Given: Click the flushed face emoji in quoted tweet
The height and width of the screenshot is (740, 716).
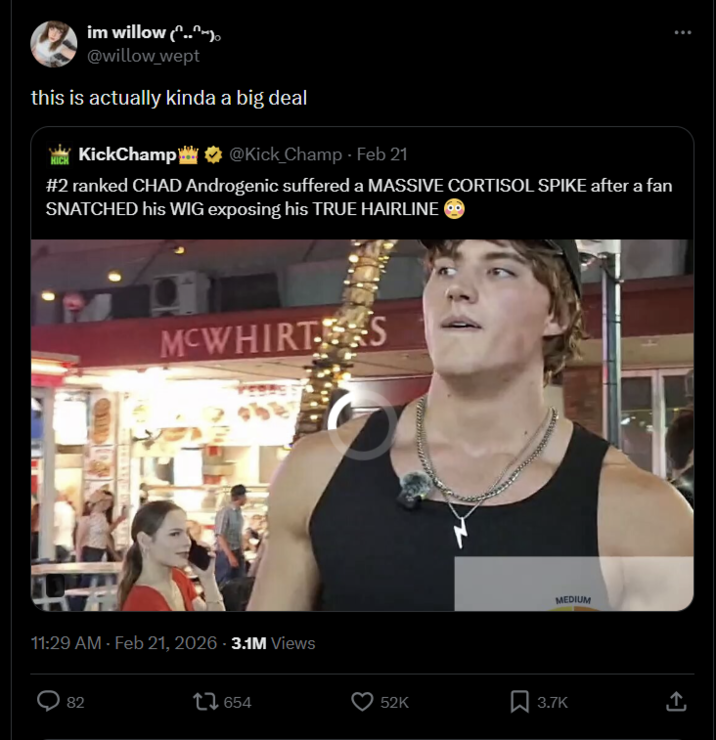Looking at the screenshot, I should click(x=454, y=208).
